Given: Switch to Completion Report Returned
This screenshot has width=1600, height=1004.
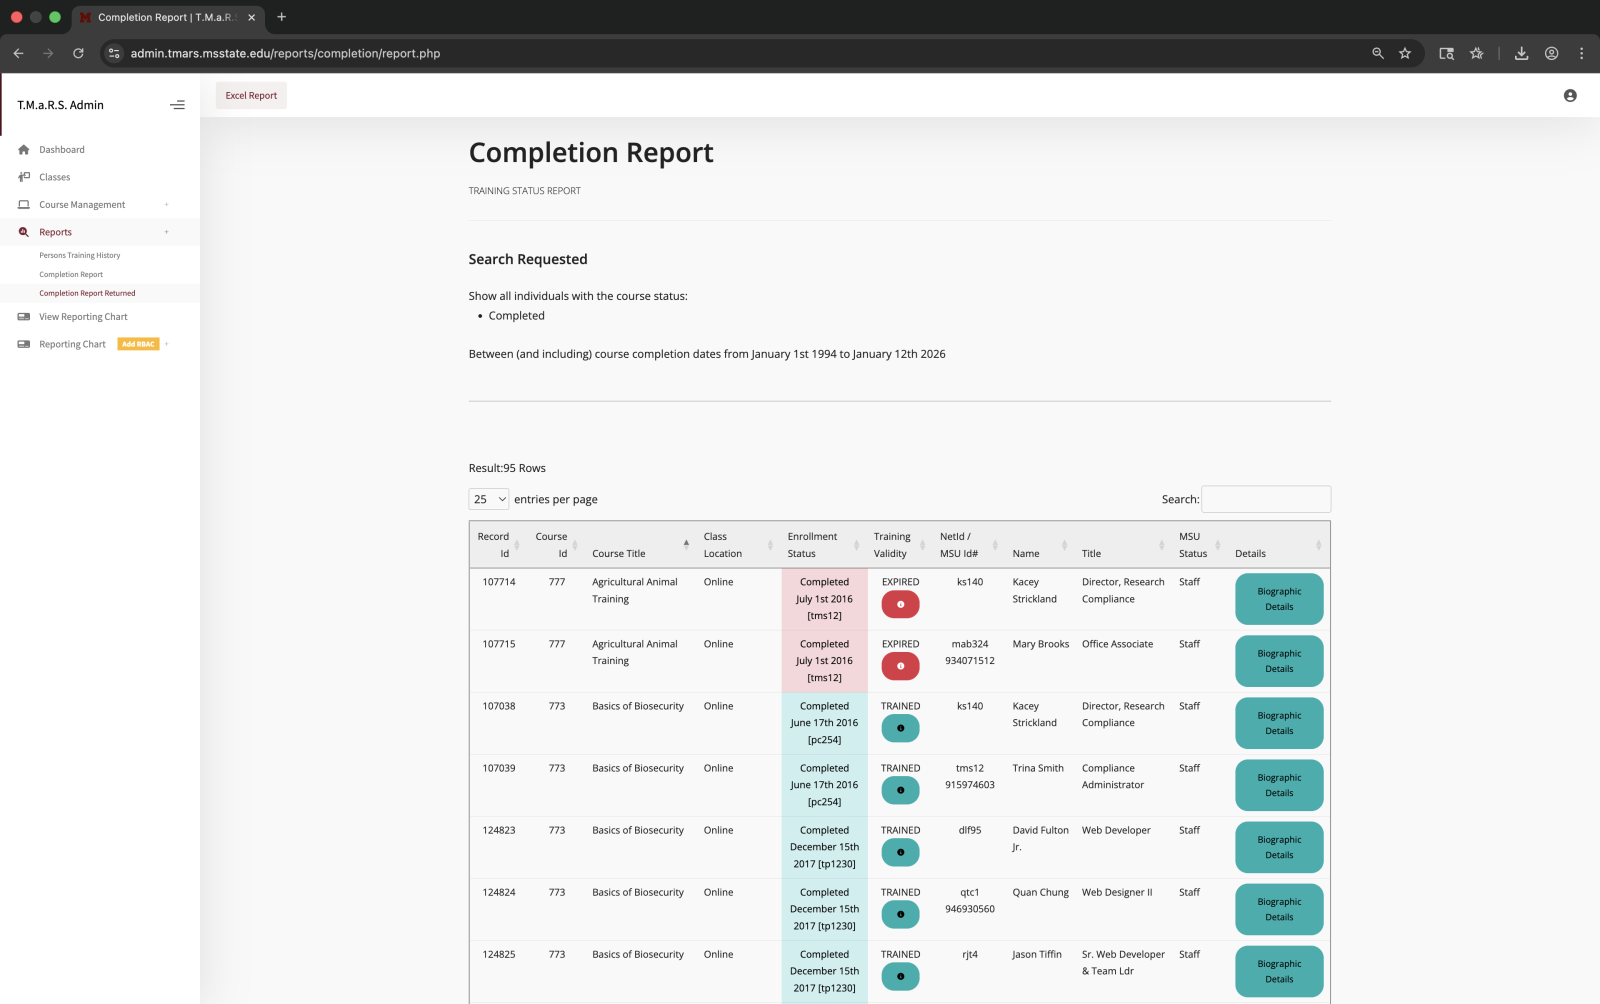Looking at the screenshot, I should (x=87, y=292).
